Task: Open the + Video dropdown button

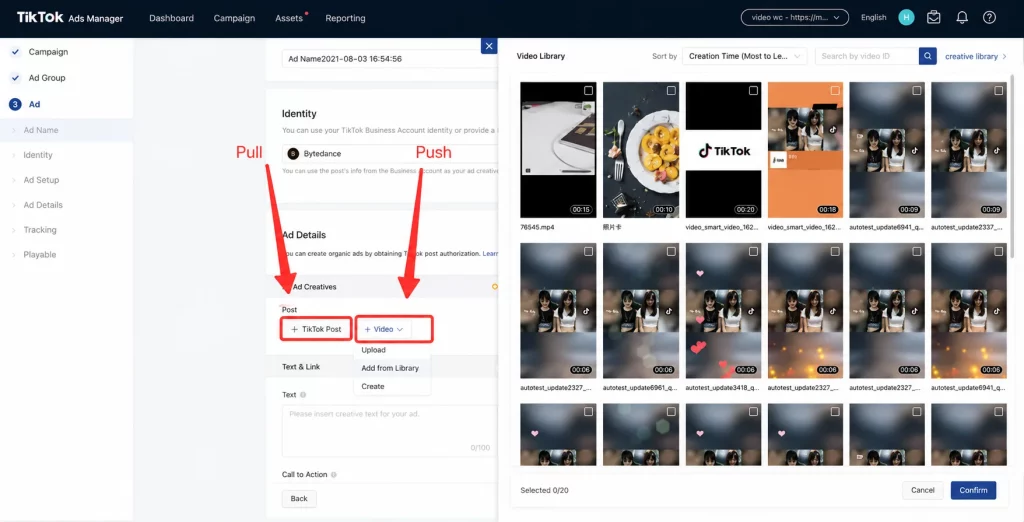Action: pyautogui.click(x=383, y=329)
